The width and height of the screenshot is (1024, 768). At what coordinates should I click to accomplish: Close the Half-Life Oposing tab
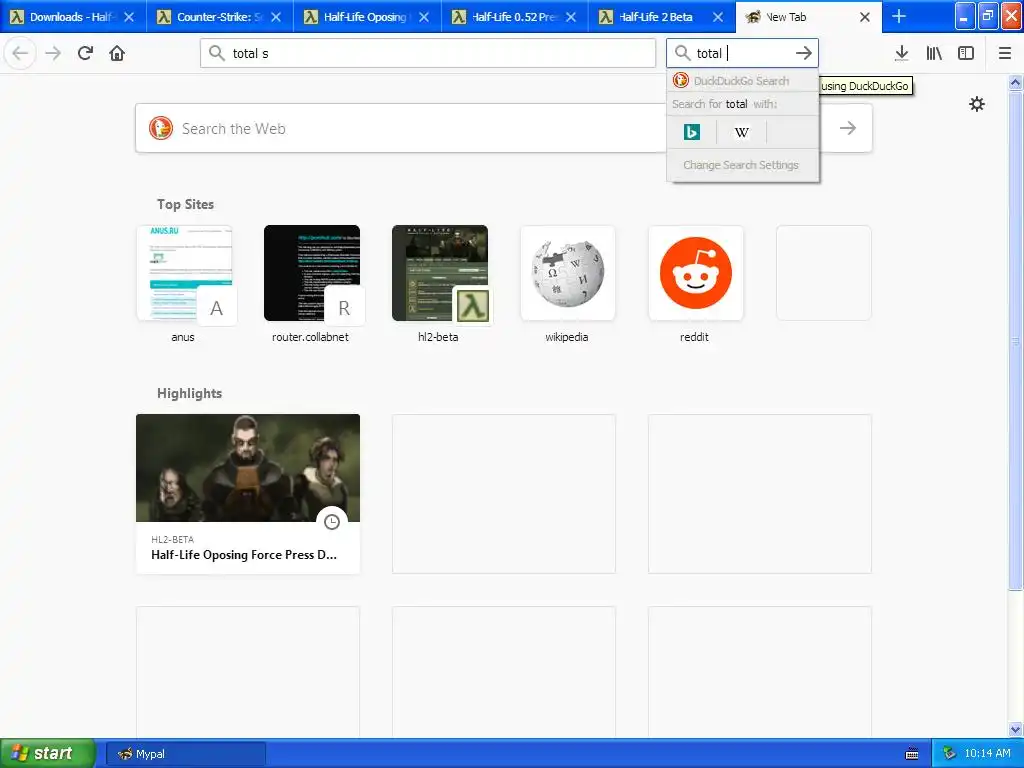tap(424, 17)
